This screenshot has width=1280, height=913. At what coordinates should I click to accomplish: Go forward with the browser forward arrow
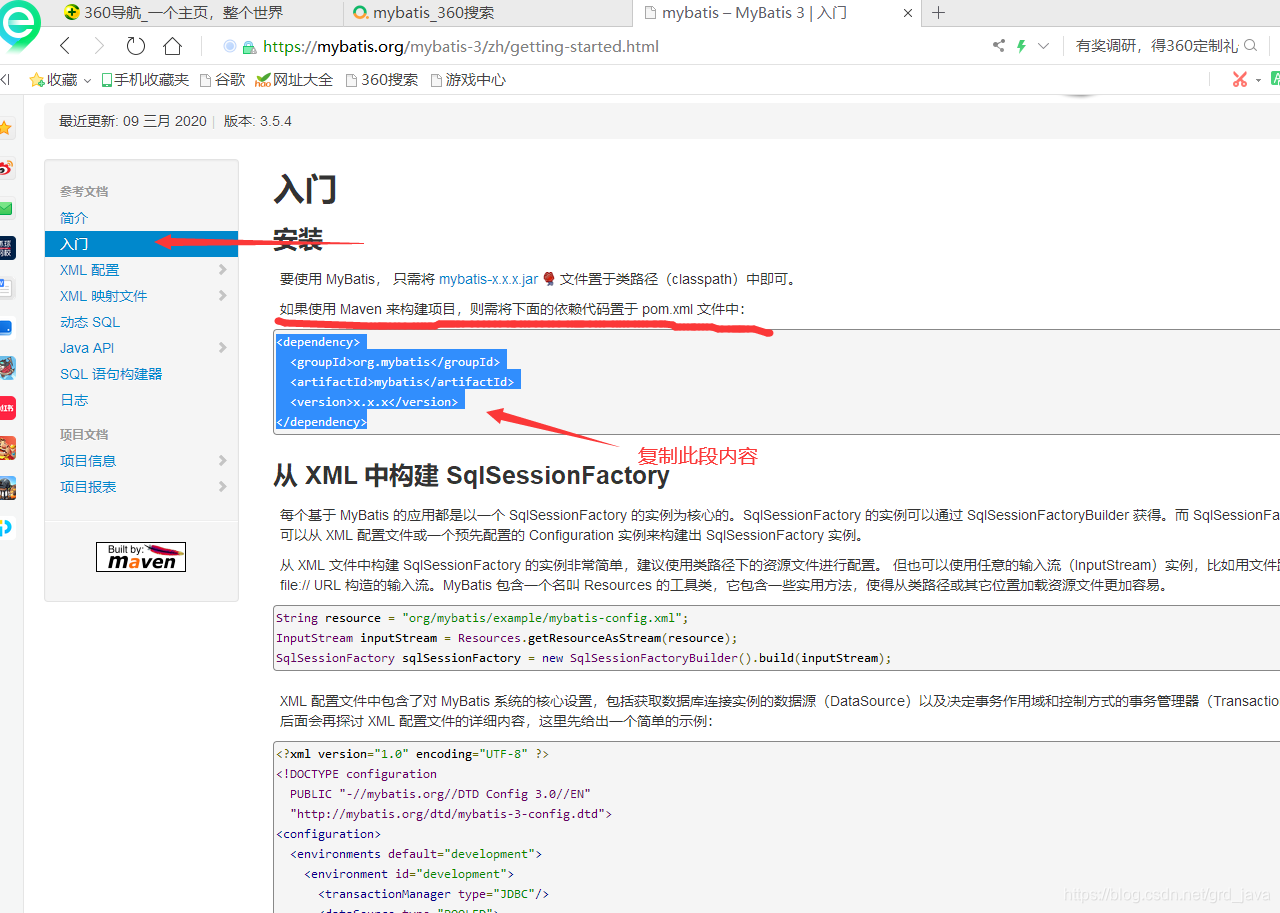[99, 46]
